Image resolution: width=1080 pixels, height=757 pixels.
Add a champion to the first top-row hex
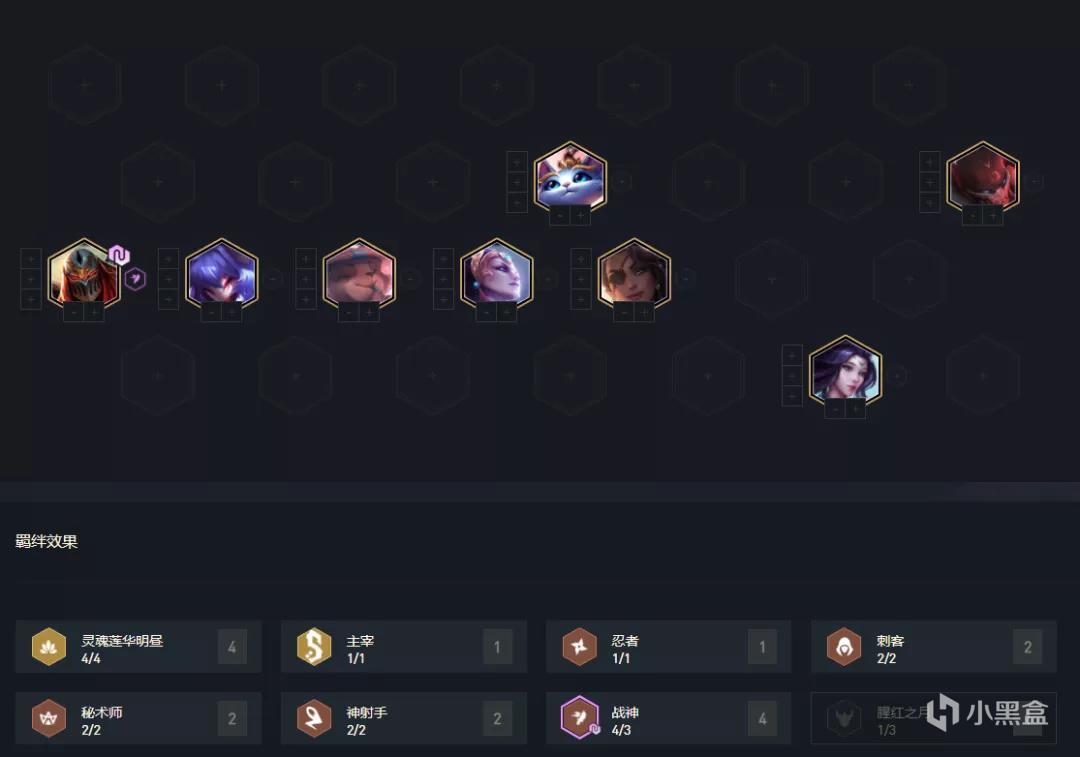coord(85,85)
